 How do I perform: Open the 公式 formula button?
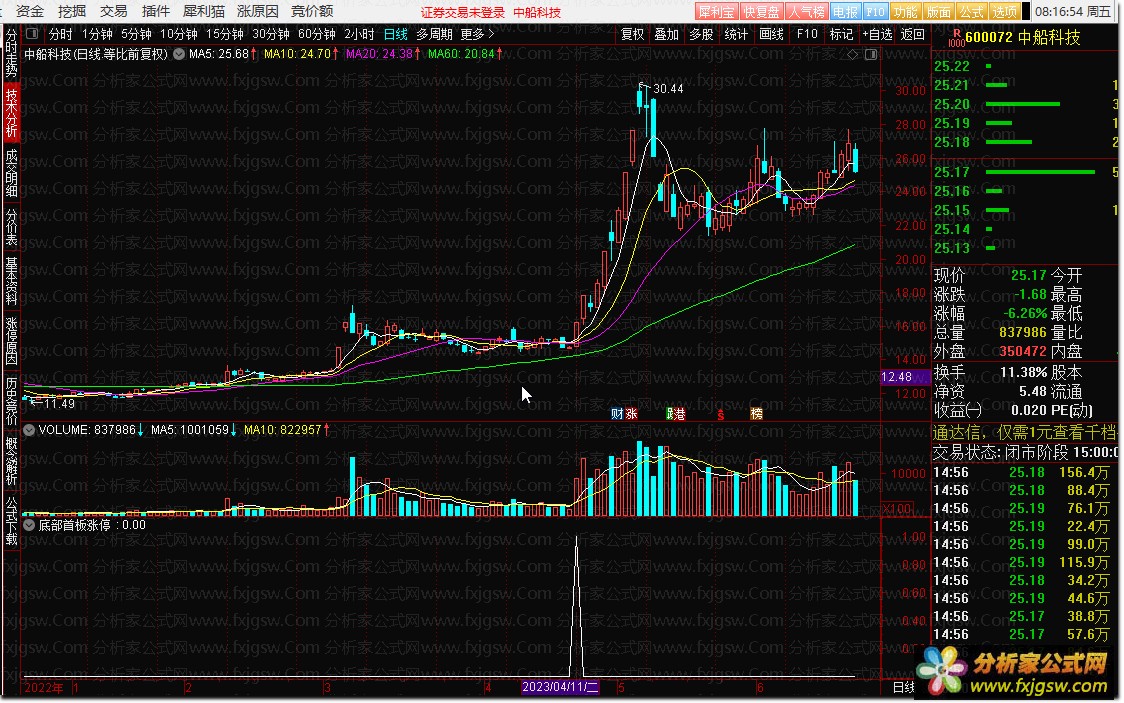[971, 12]
